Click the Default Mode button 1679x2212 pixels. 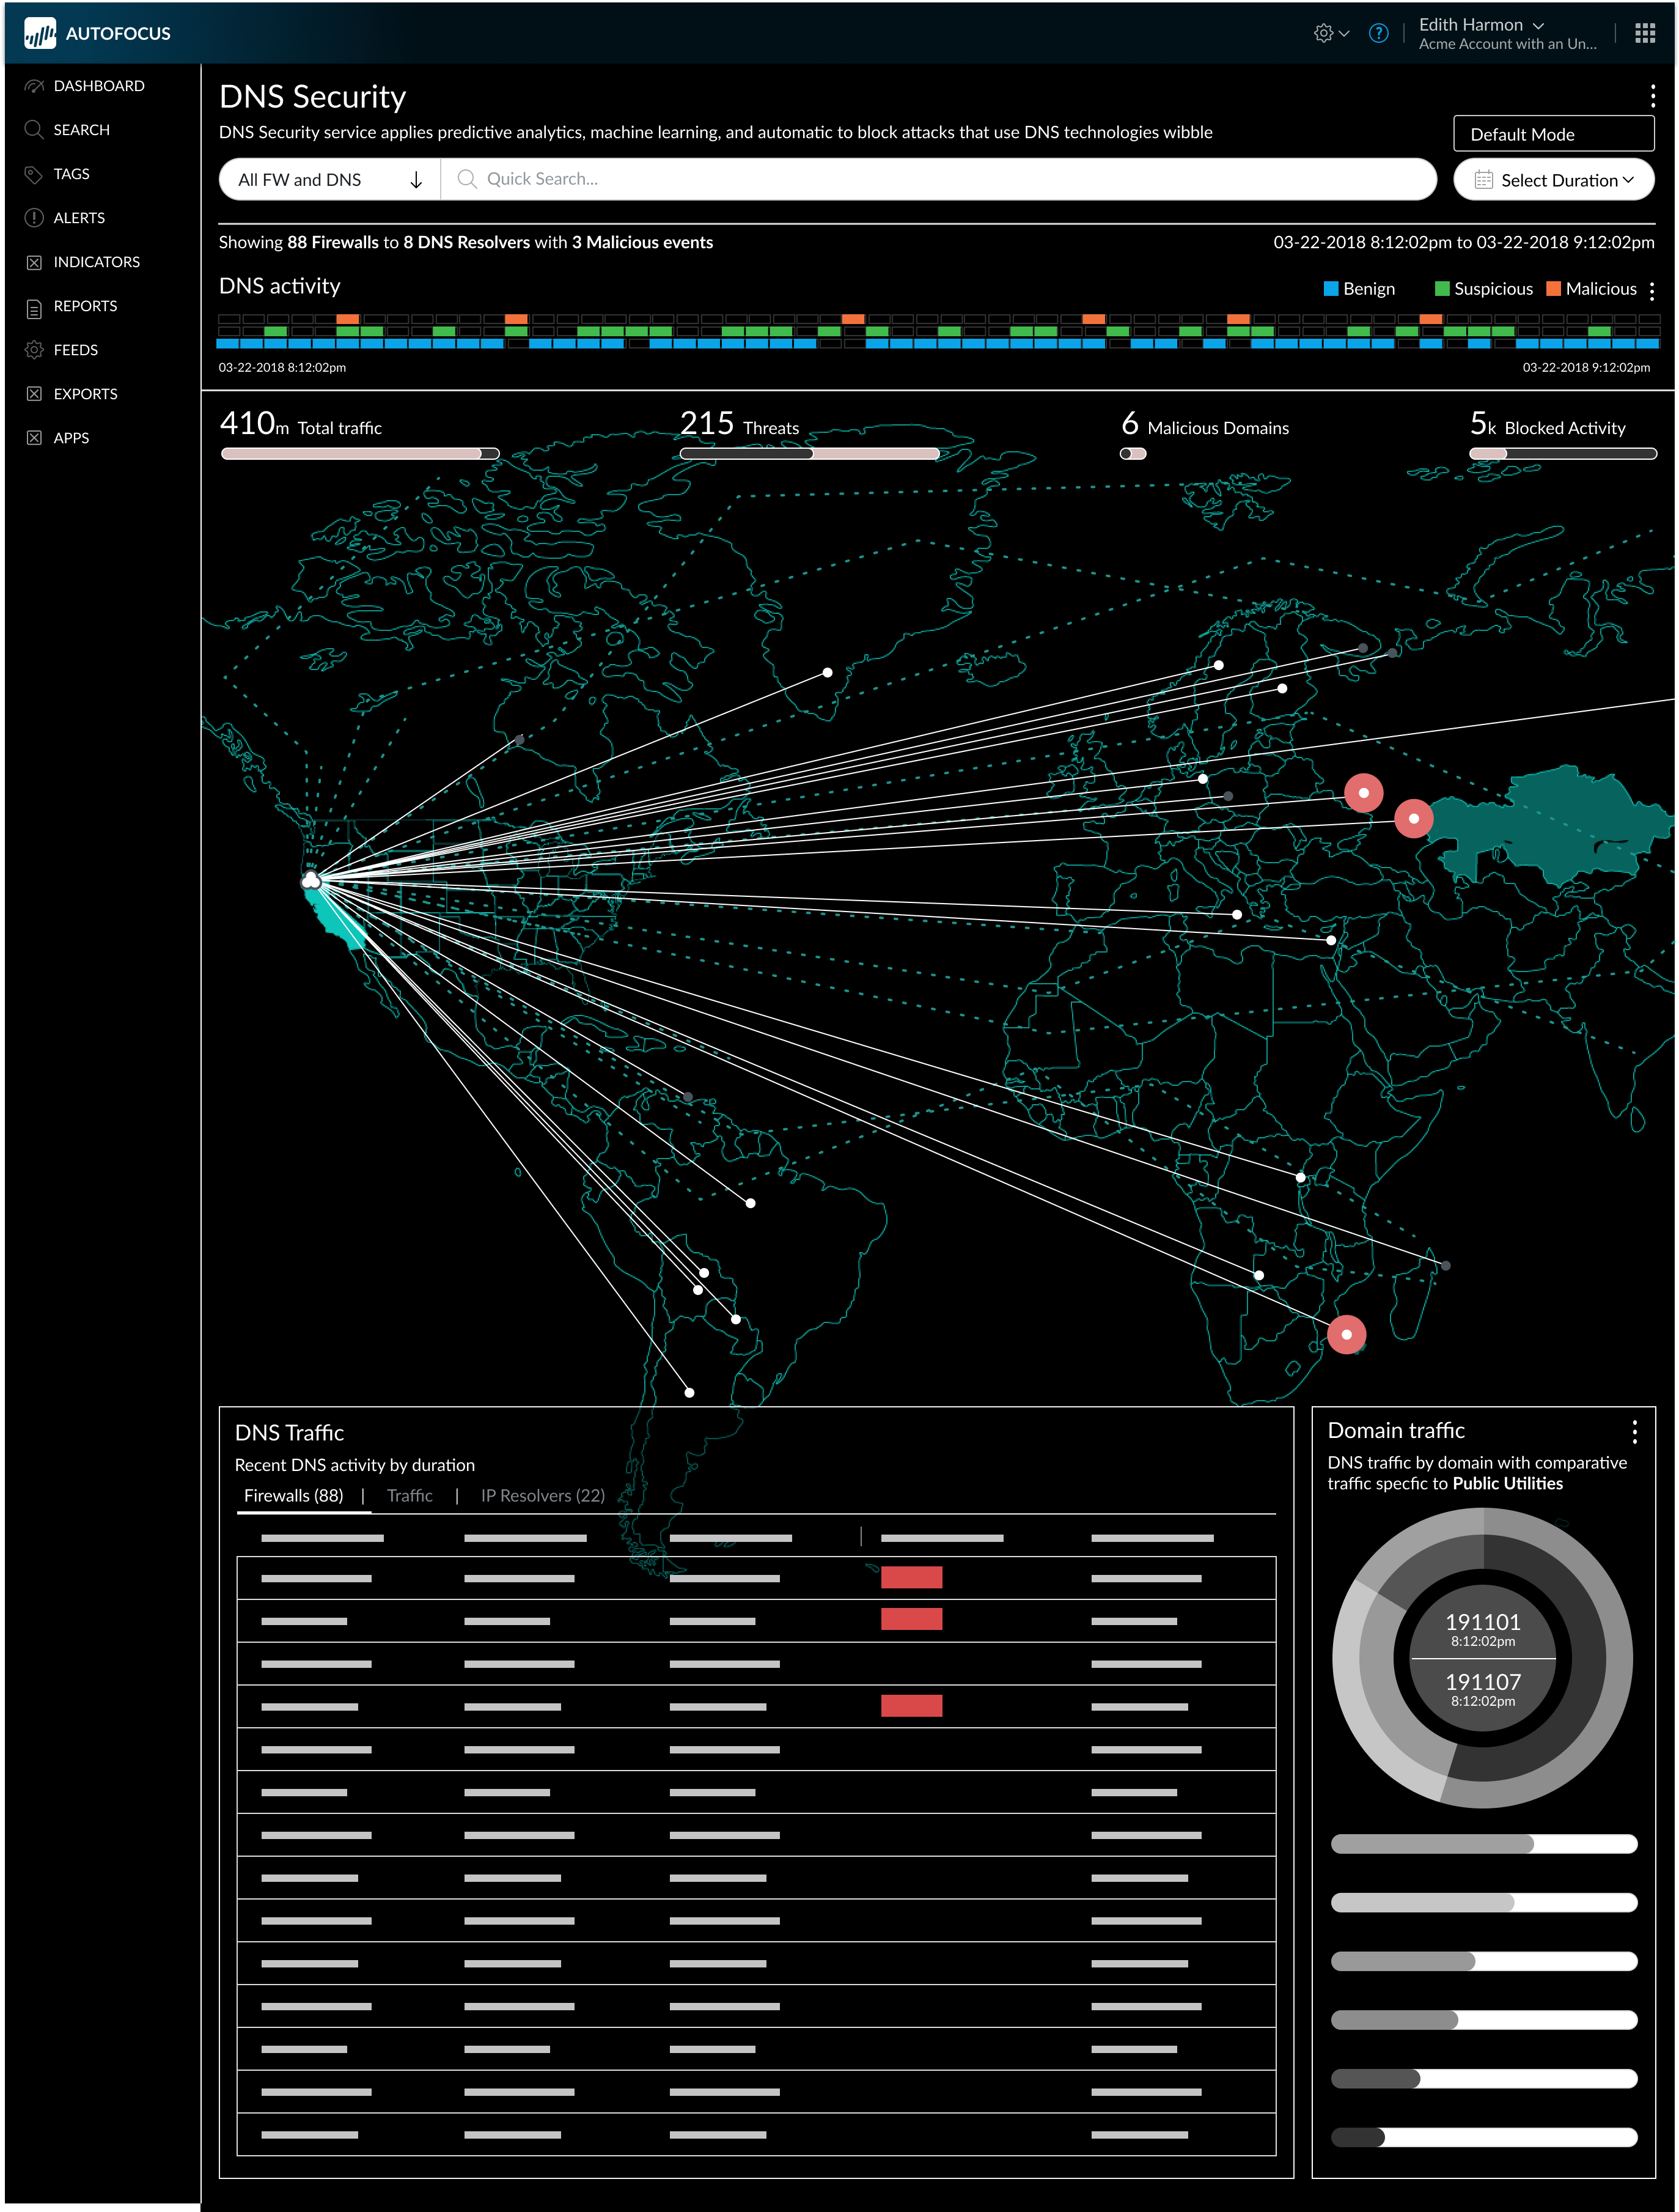pos(1553,134)
